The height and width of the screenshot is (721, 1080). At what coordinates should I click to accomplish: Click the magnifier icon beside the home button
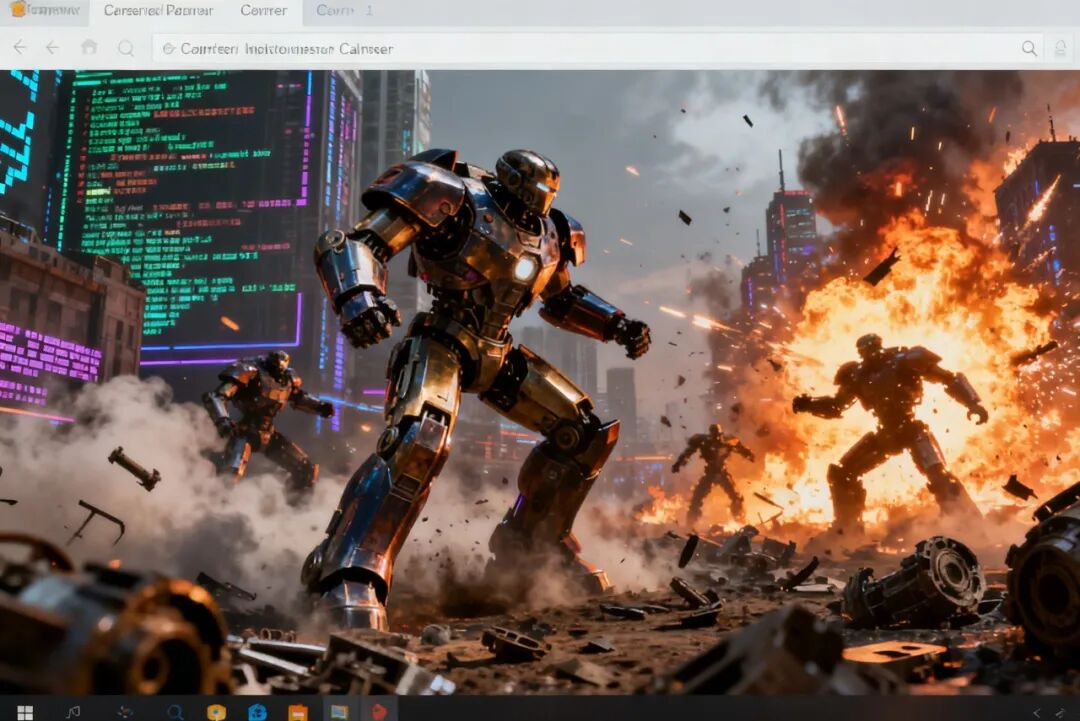tap(126, 48)
